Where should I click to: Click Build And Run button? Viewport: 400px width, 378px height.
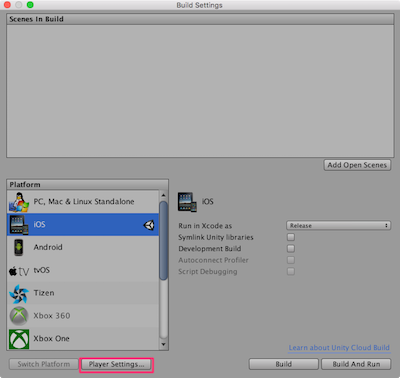(x=356, y=364)
